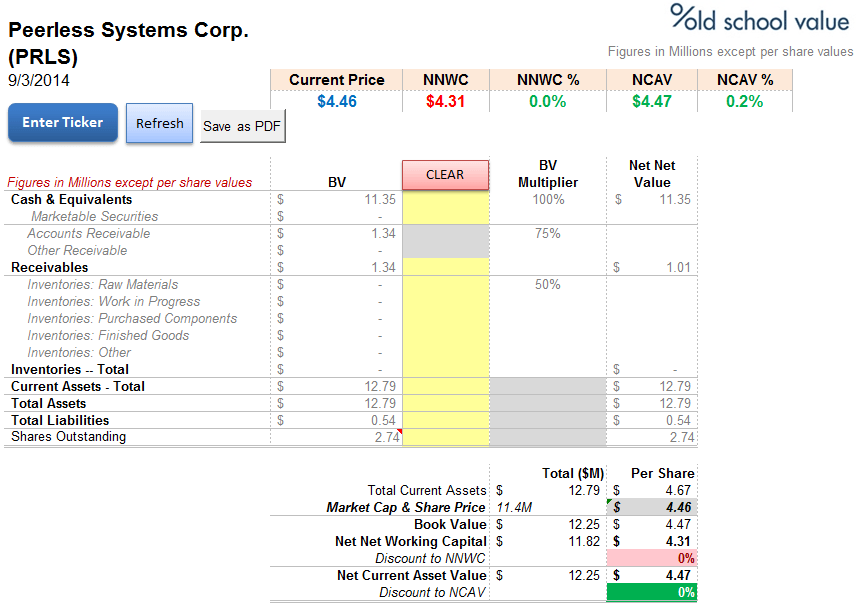Select the 11.35 BV value for Cash & Equivalents
This screenshot has height=614, width=857.
point(380,200)
